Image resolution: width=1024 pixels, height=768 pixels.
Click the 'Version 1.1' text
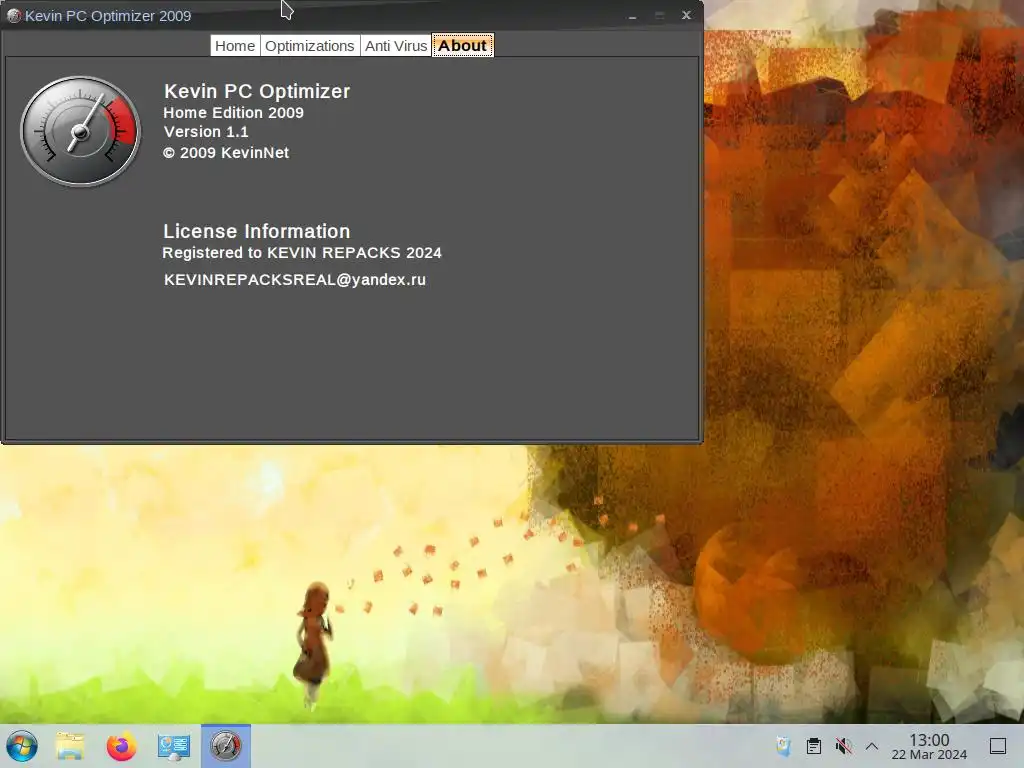click(x=206, y=132)
